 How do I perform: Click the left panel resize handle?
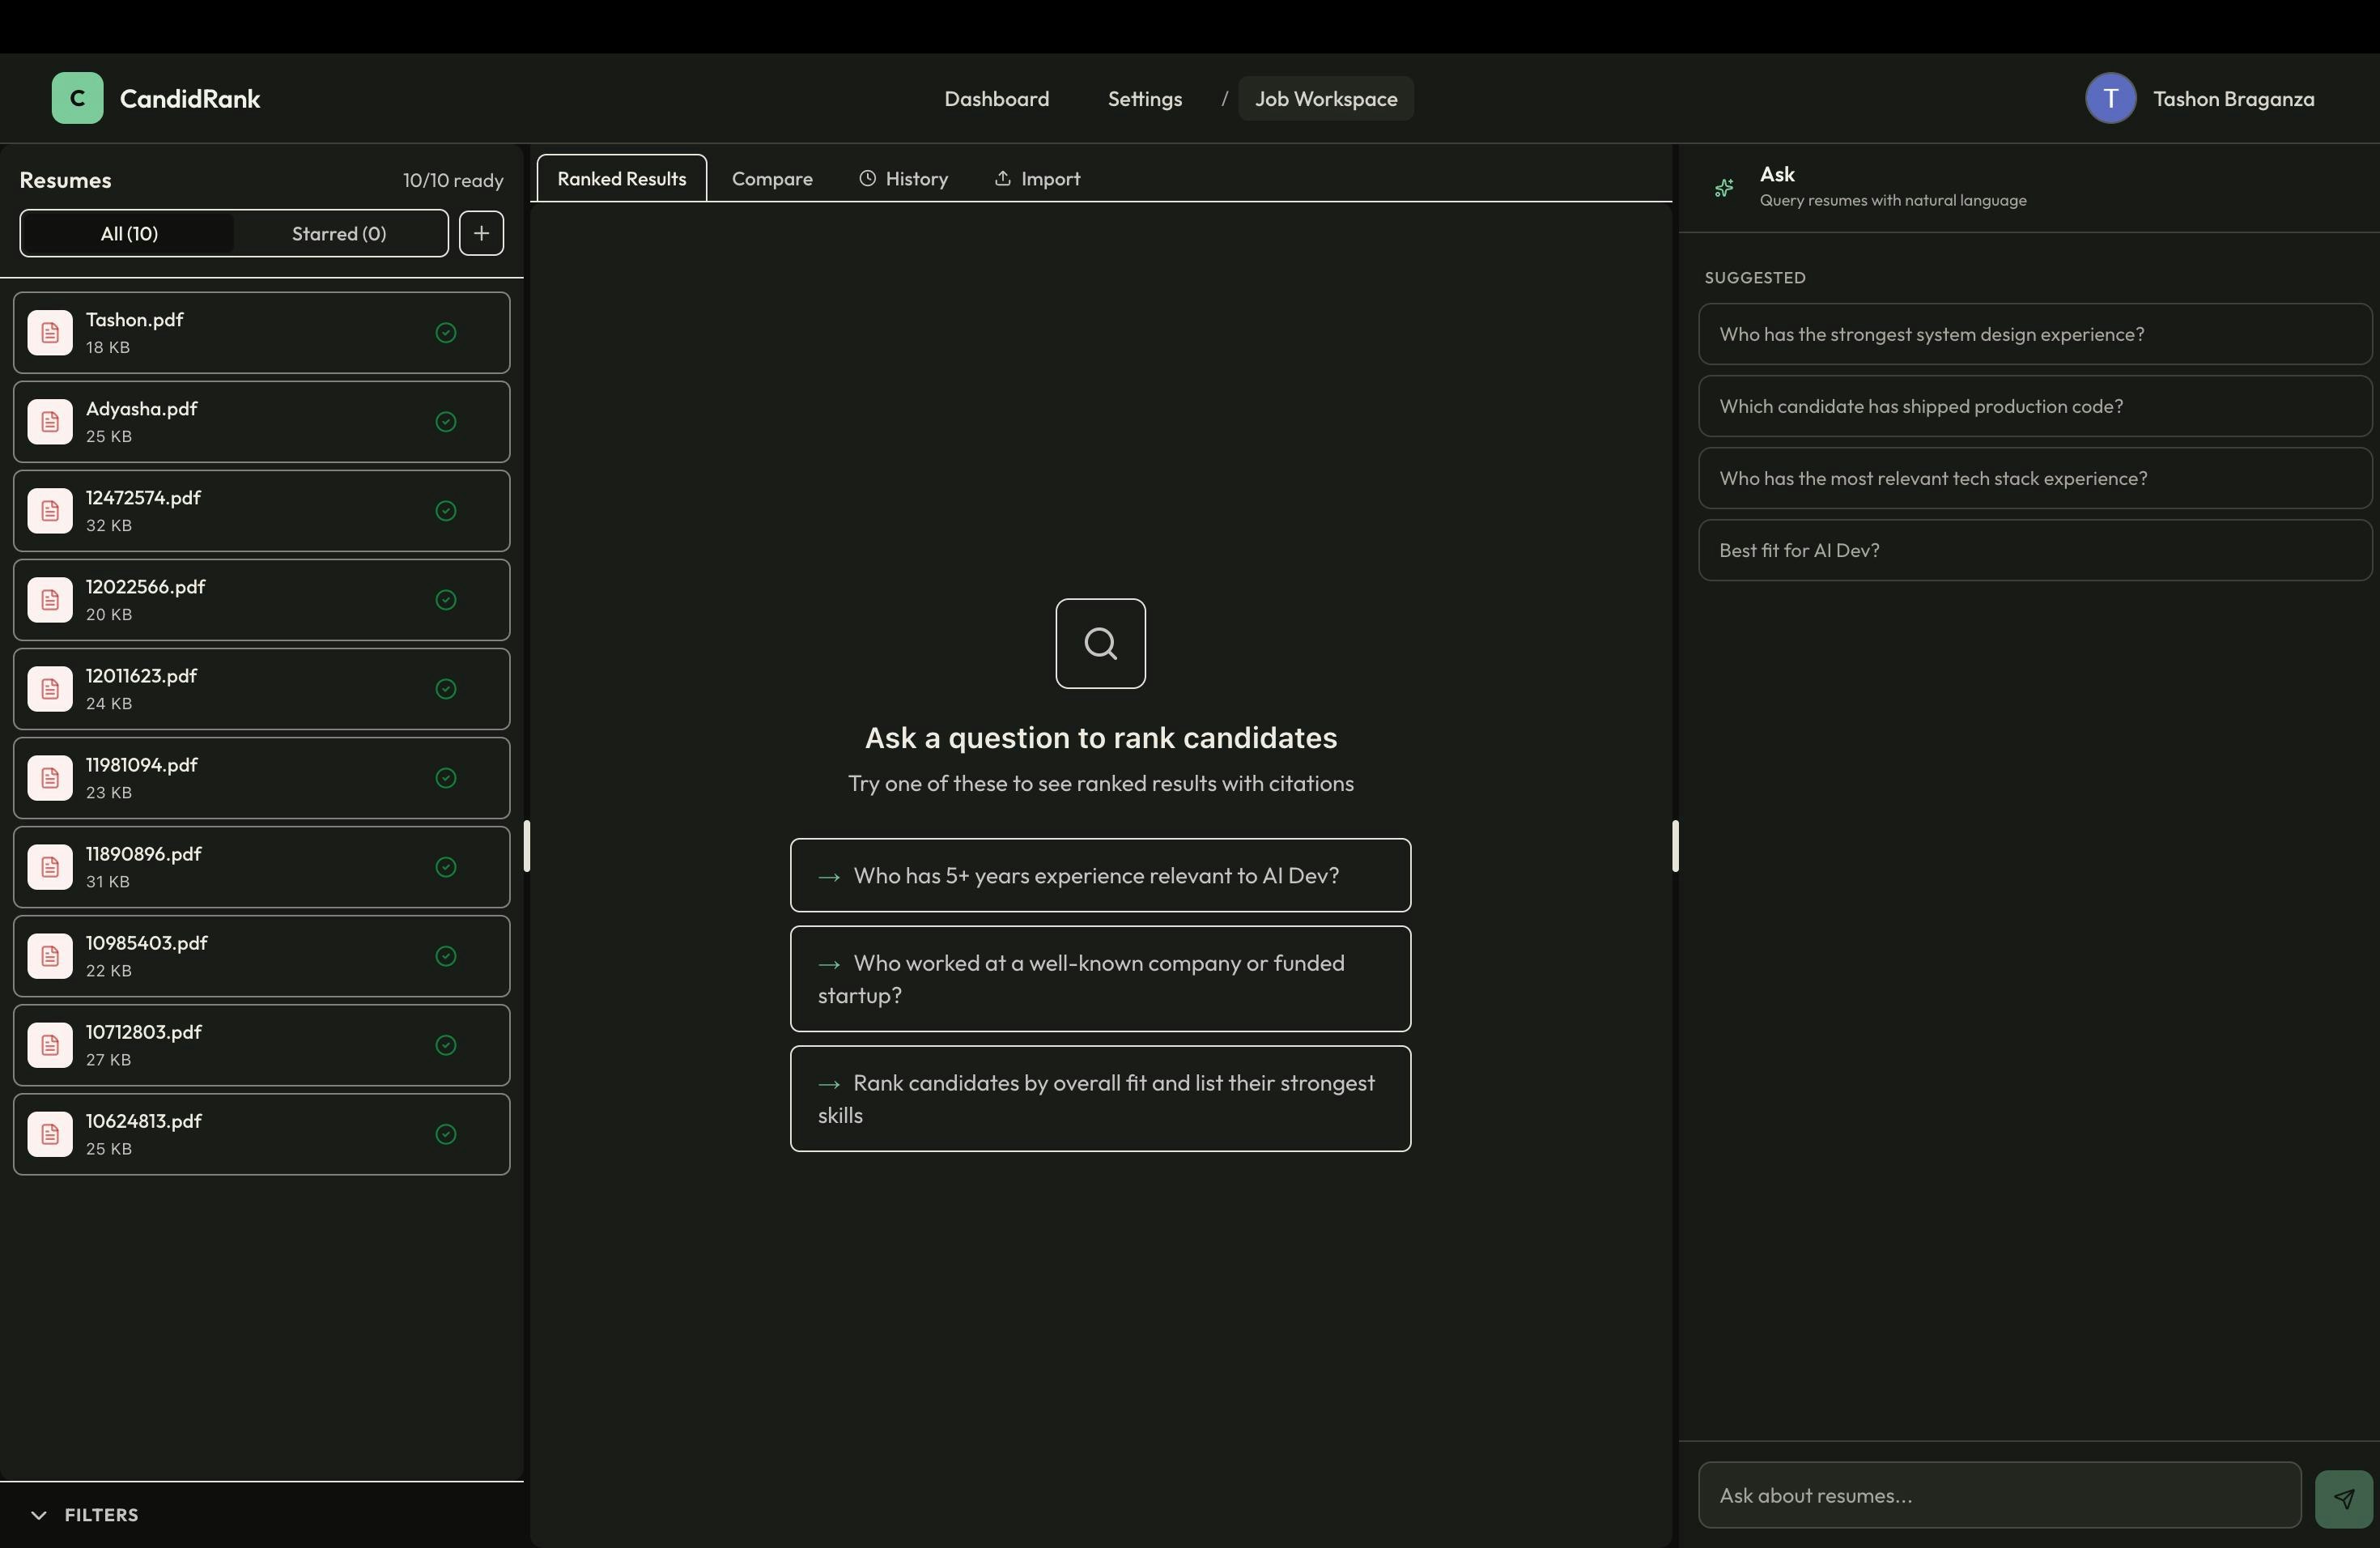[527, 846]
